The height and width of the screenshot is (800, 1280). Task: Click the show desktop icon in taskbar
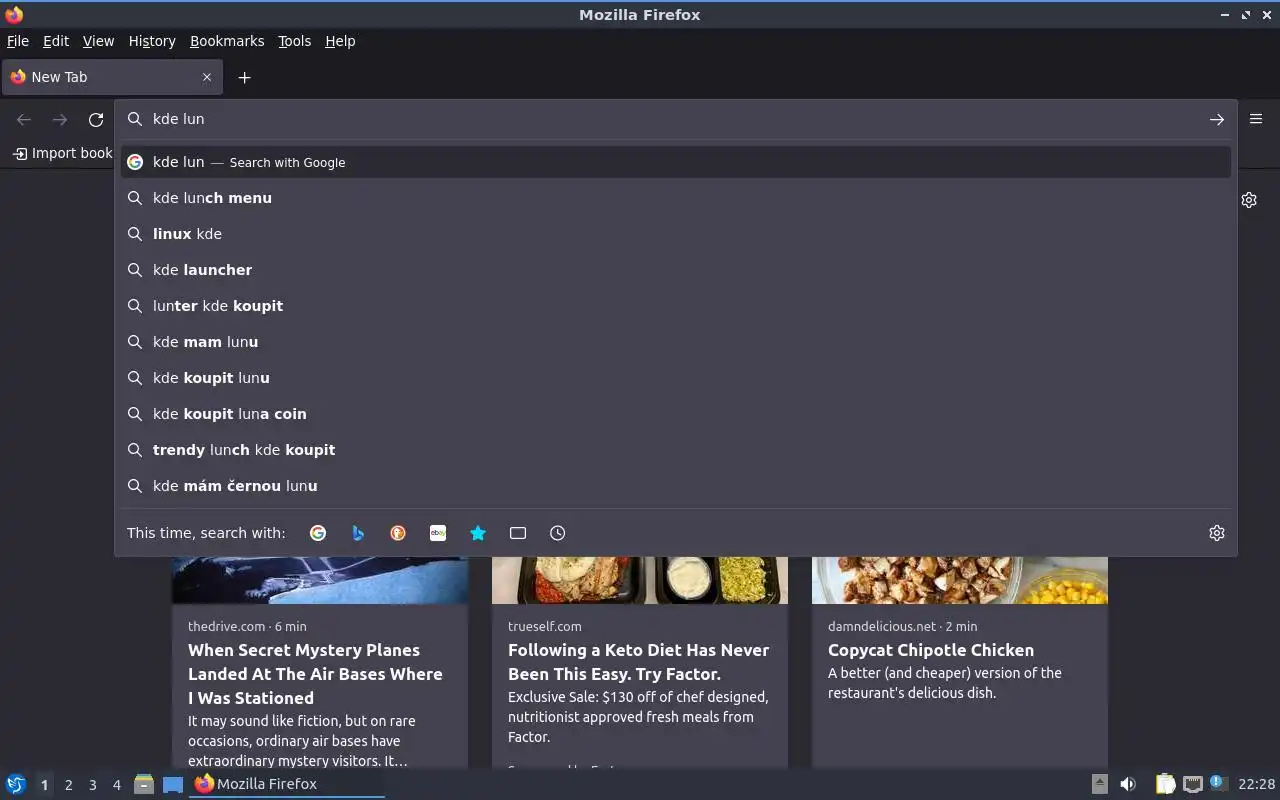tap(173, 784)
